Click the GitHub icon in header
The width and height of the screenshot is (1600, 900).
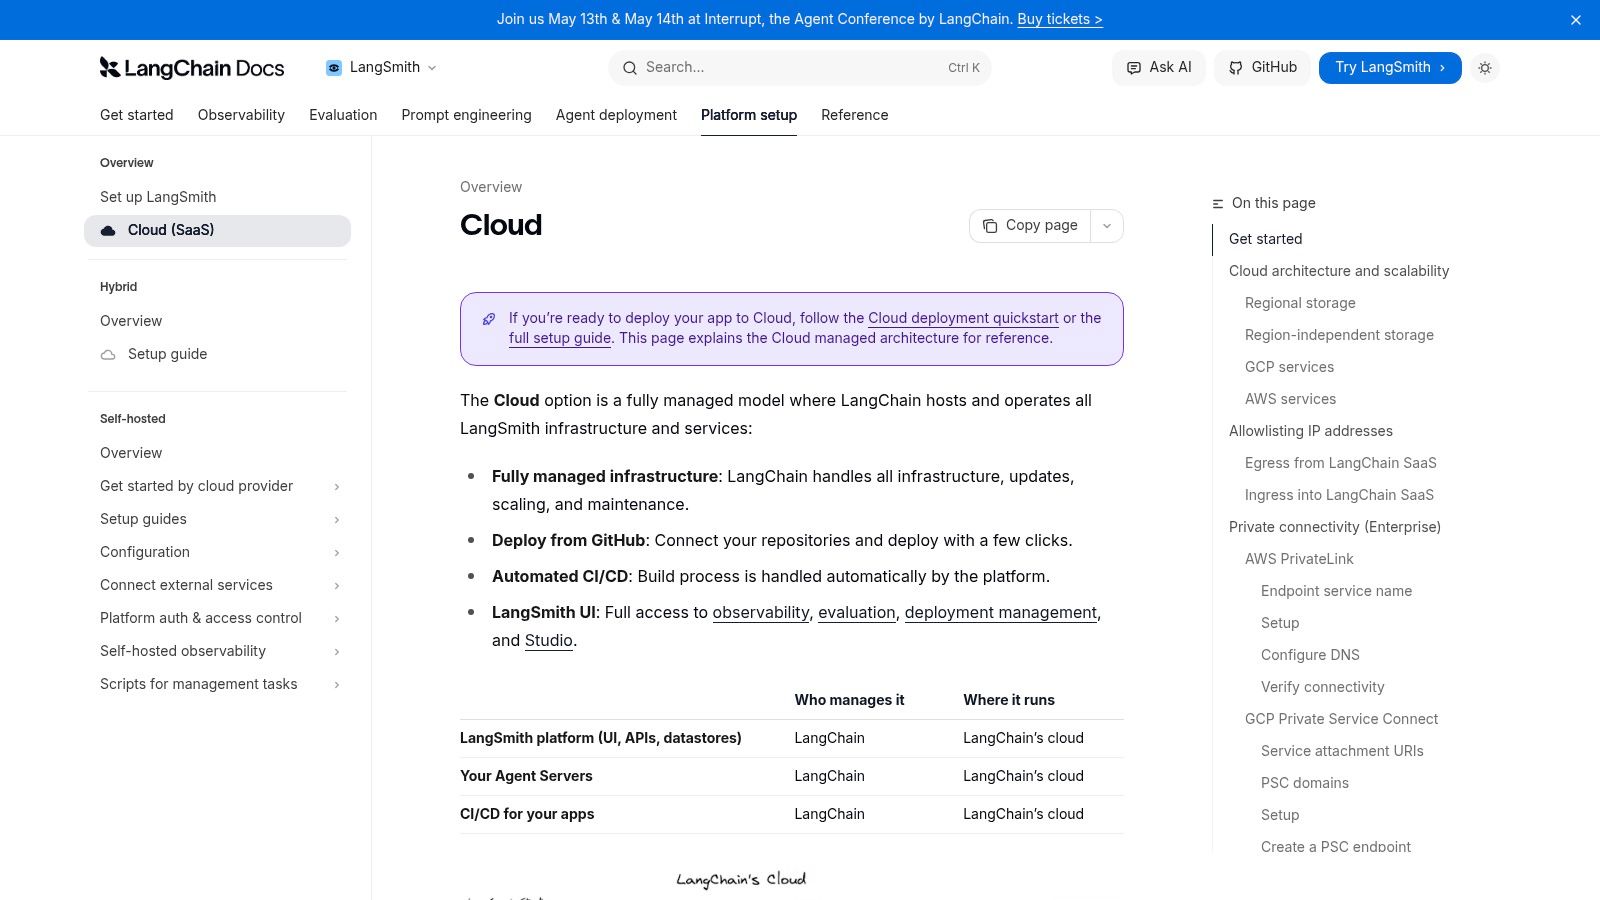[1236, 68]
